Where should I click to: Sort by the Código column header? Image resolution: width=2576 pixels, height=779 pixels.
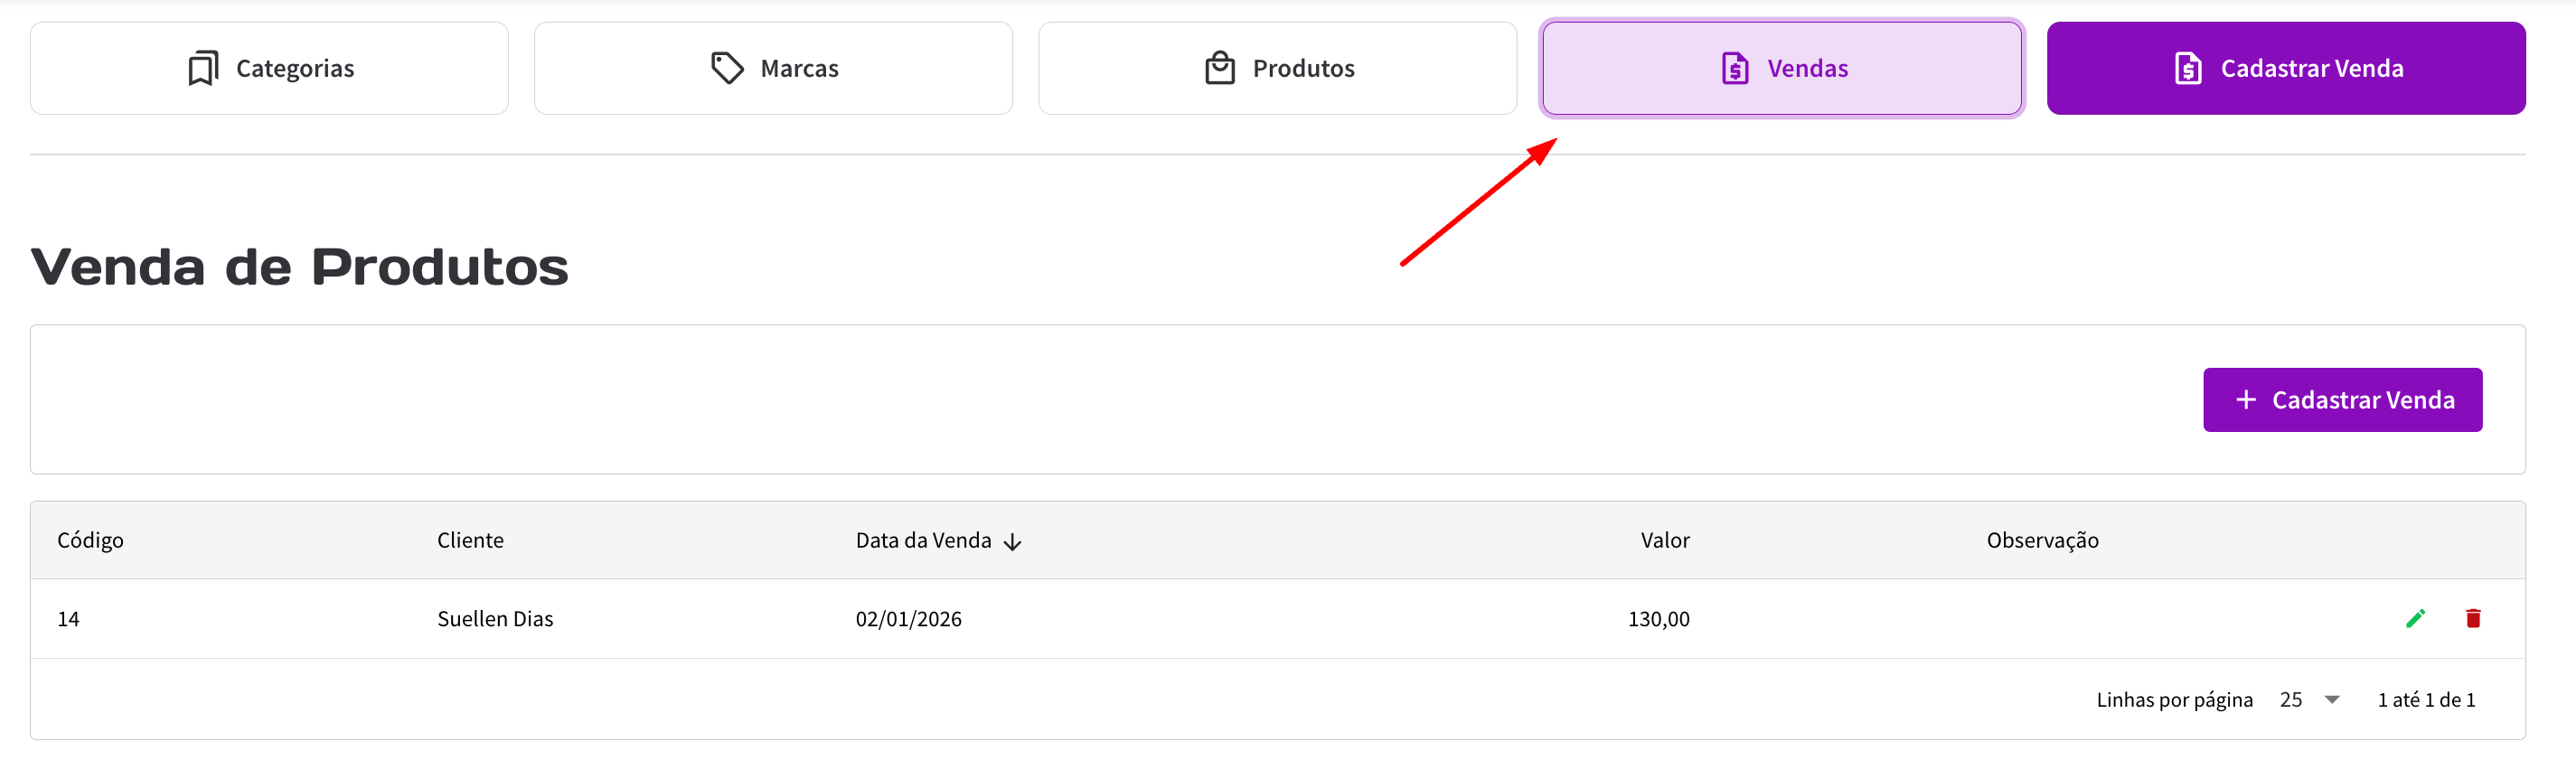pyautogui.click(x=90, y=541)
